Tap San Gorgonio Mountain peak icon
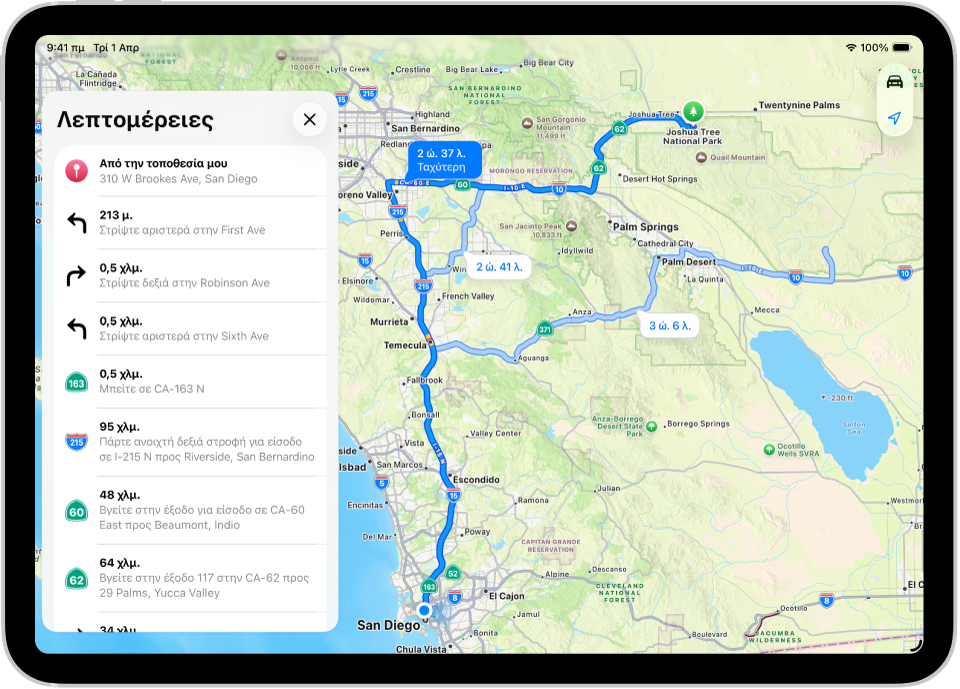 click(x=527, y=124)
